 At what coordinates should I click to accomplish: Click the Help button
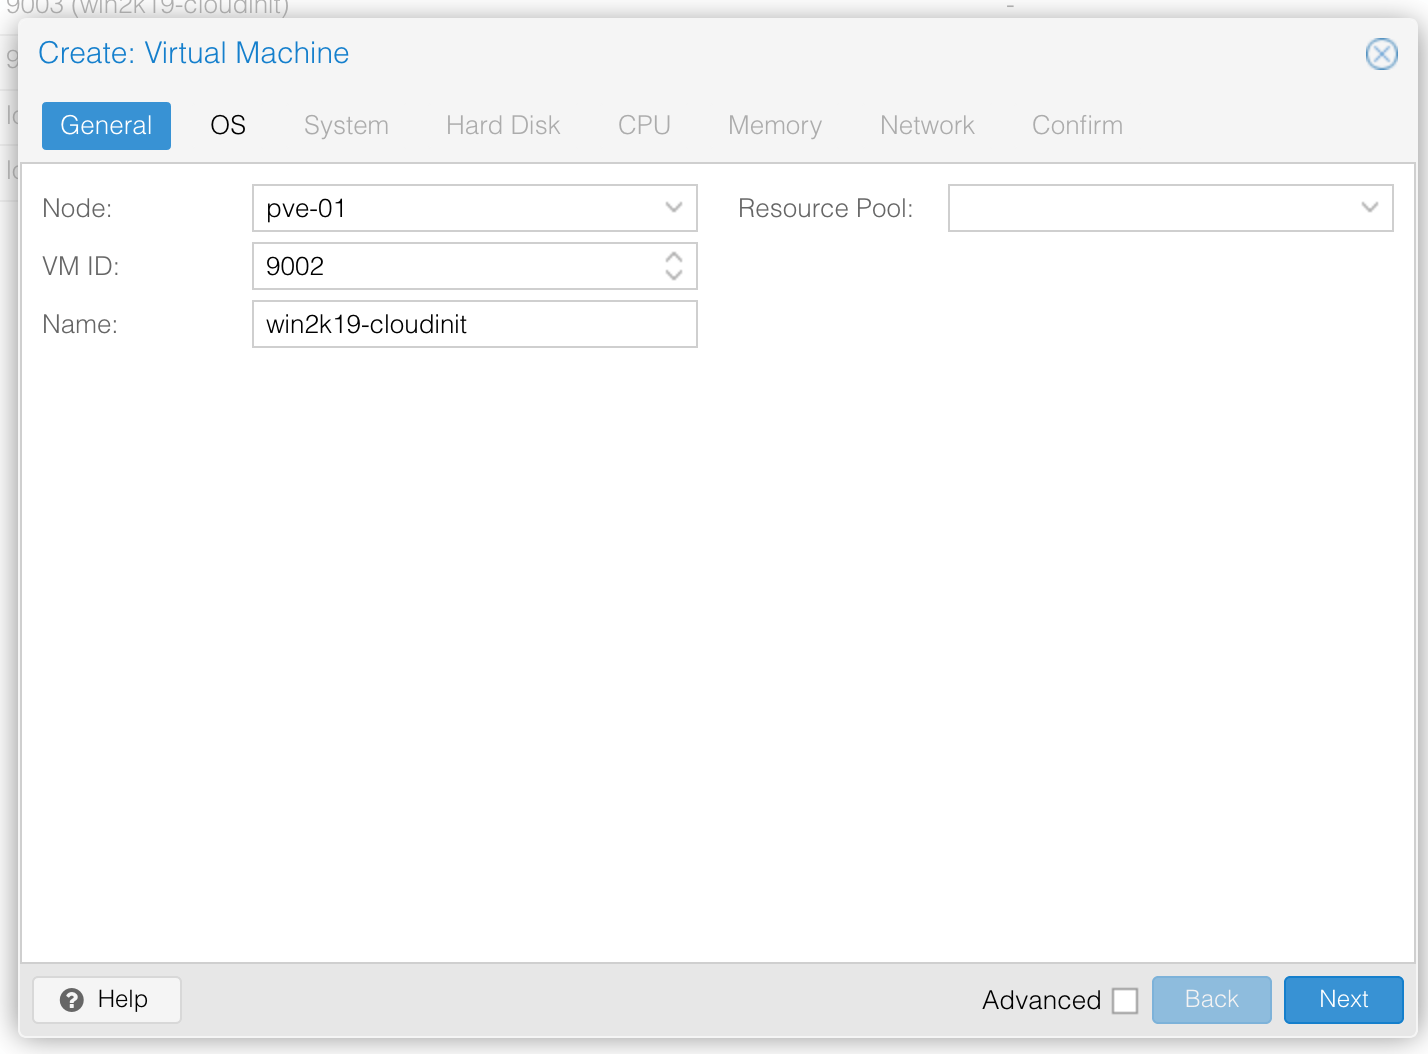106,1000
